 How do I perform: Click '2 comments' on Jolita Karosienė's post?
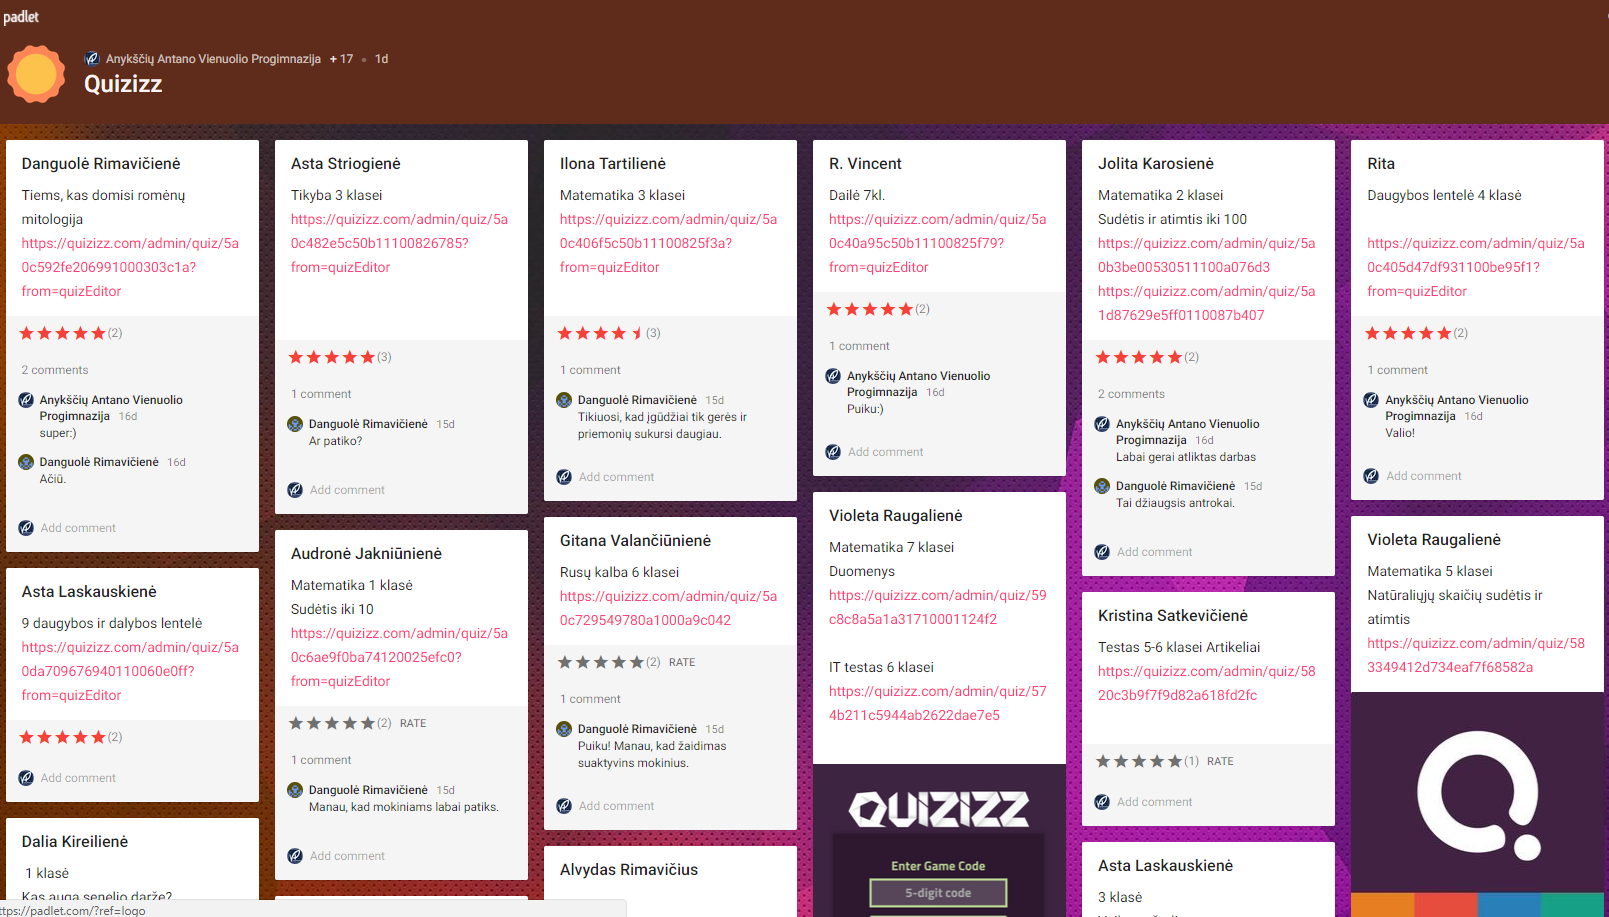pyautogui.click(x=1131, y=394)
